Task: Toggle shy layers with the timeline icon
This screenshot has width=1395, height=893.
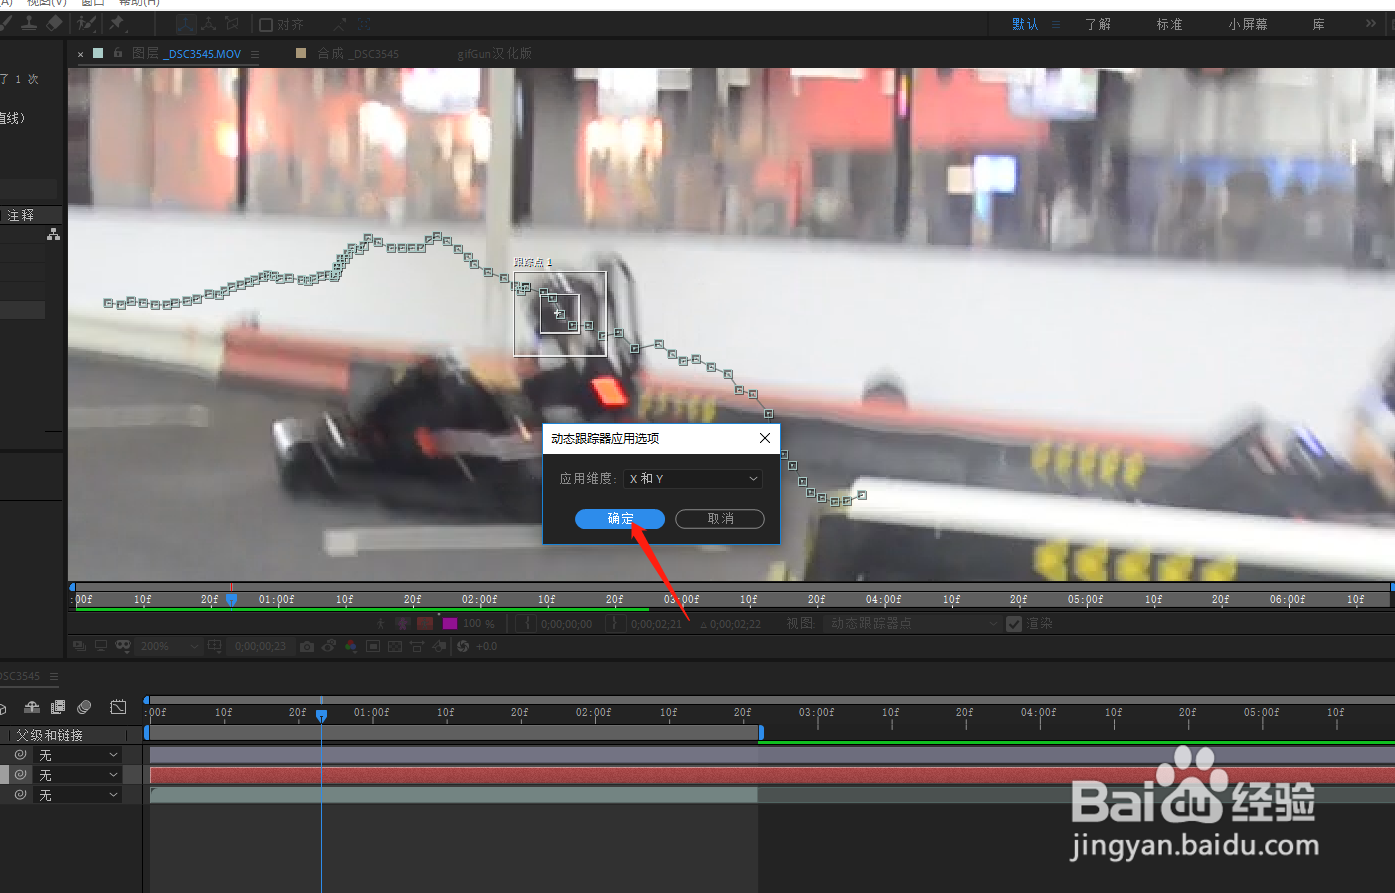Action: 32,707
